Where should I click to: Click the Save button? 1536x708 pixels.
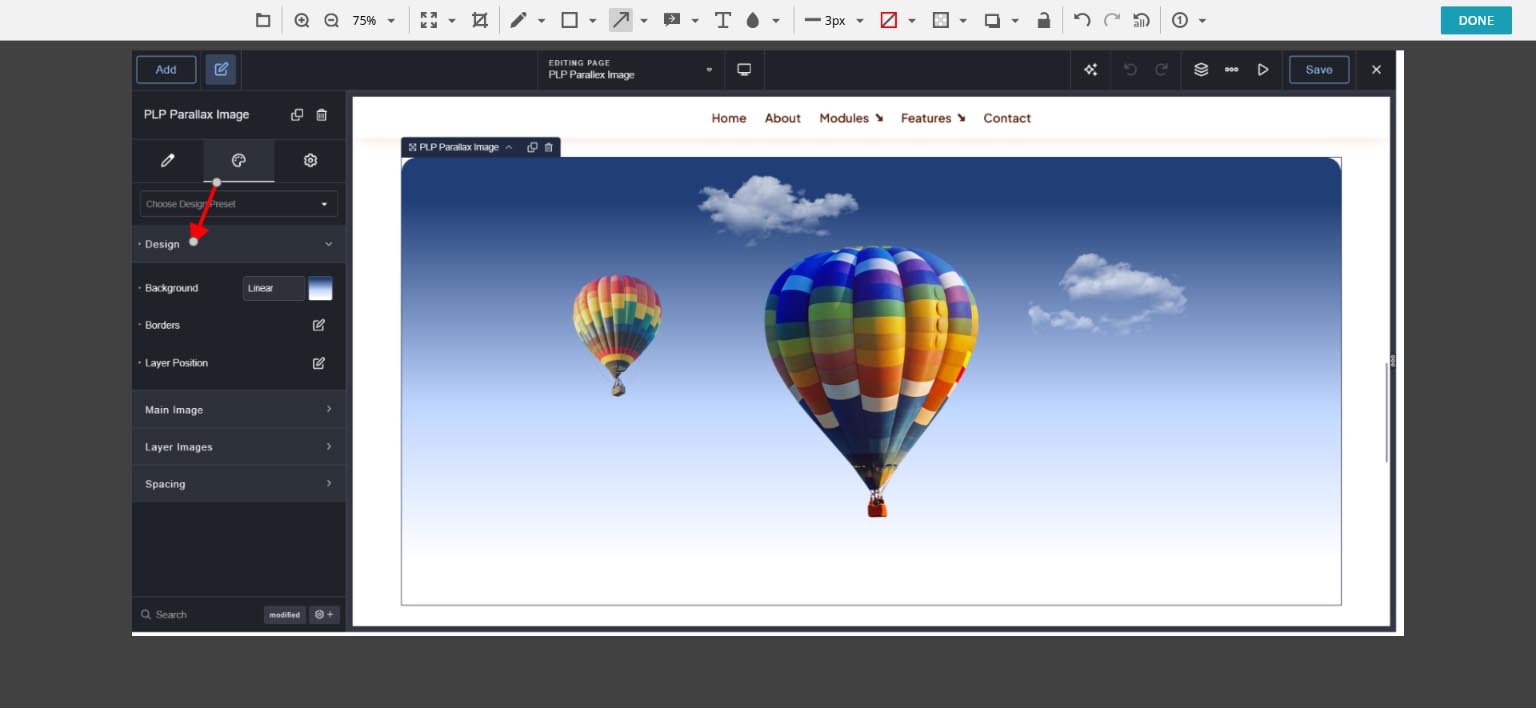pyautogui.click(x=1319, y=69)
